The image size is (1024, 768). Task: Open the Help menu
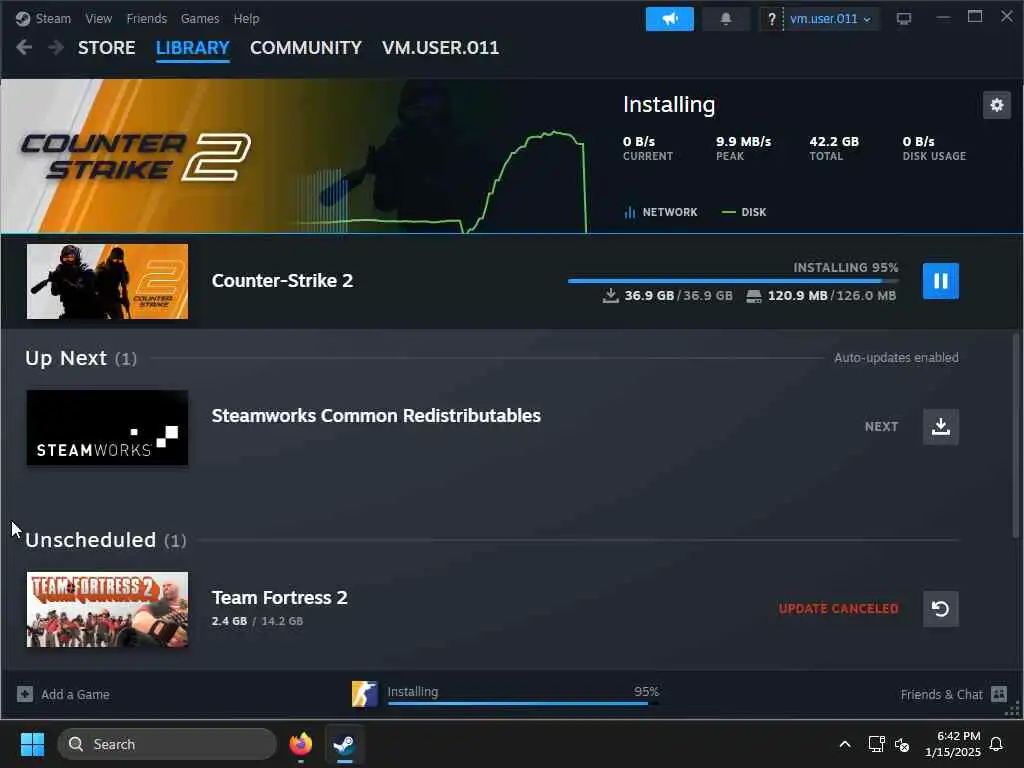point(246,18)
